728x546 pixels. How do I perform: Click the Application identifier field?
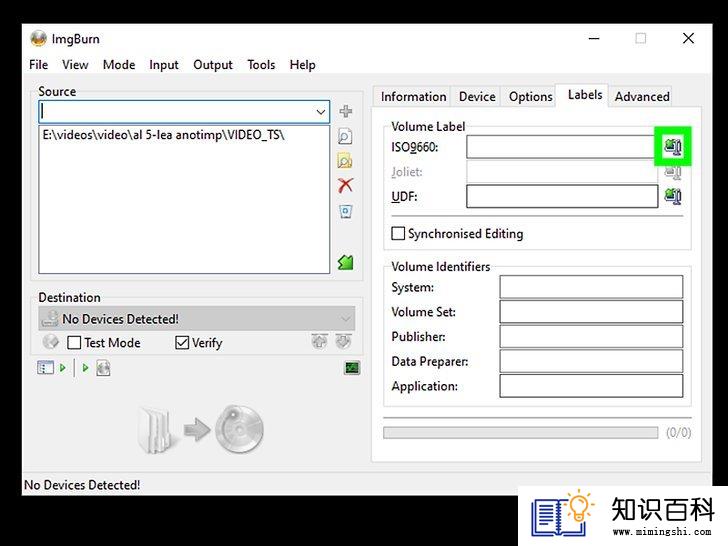pos(591,386)
